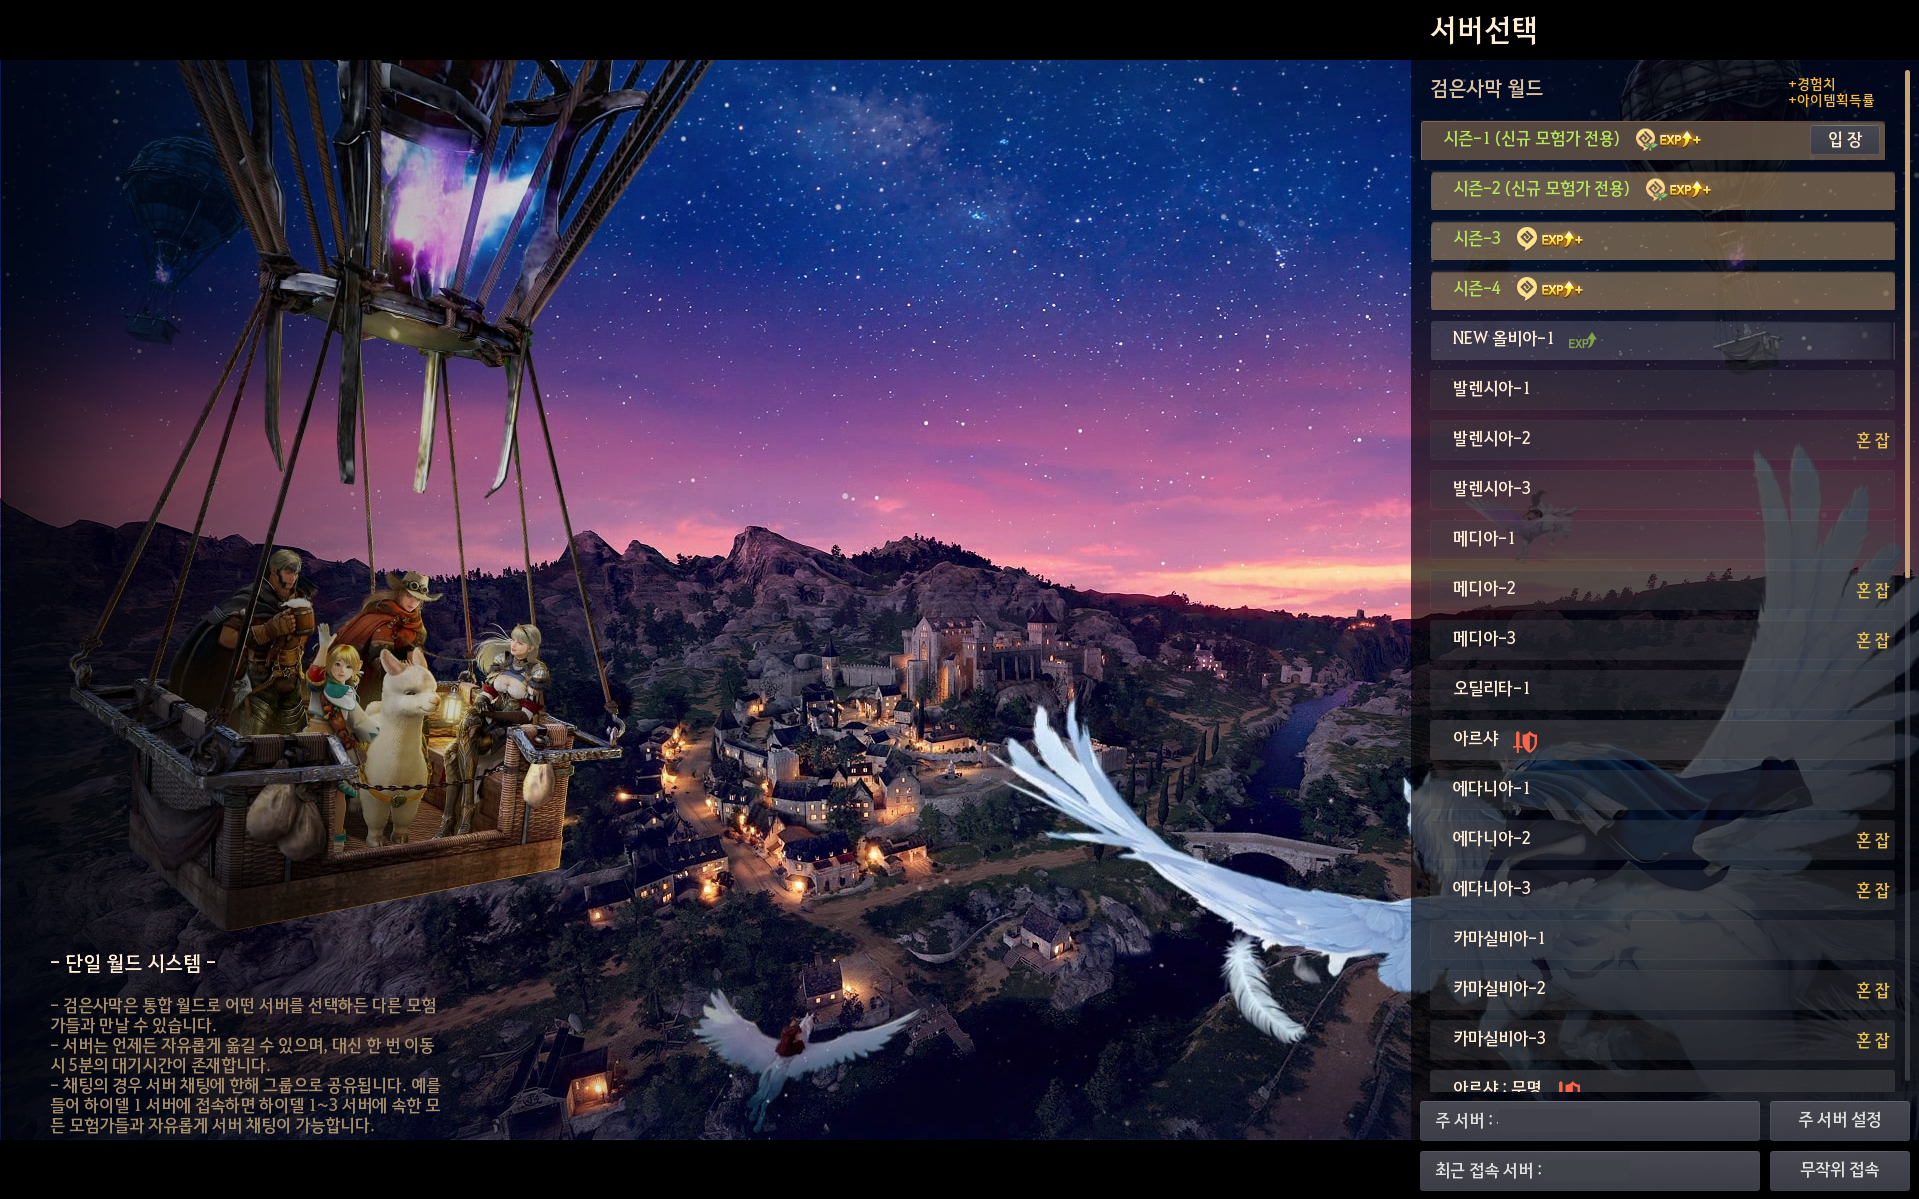Select the 발렌시아-3 server
1919x1199 pixels.
click(x=1662, y=490)
